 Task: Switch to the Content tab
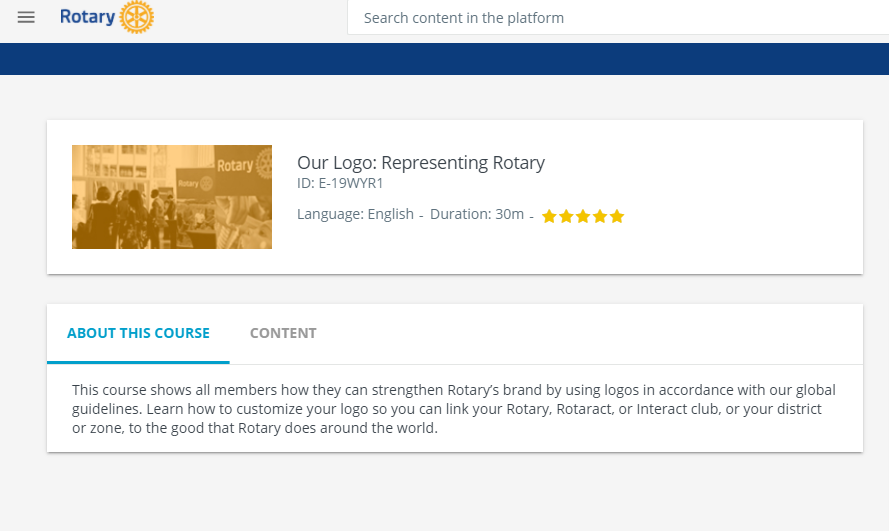[283, 333]
